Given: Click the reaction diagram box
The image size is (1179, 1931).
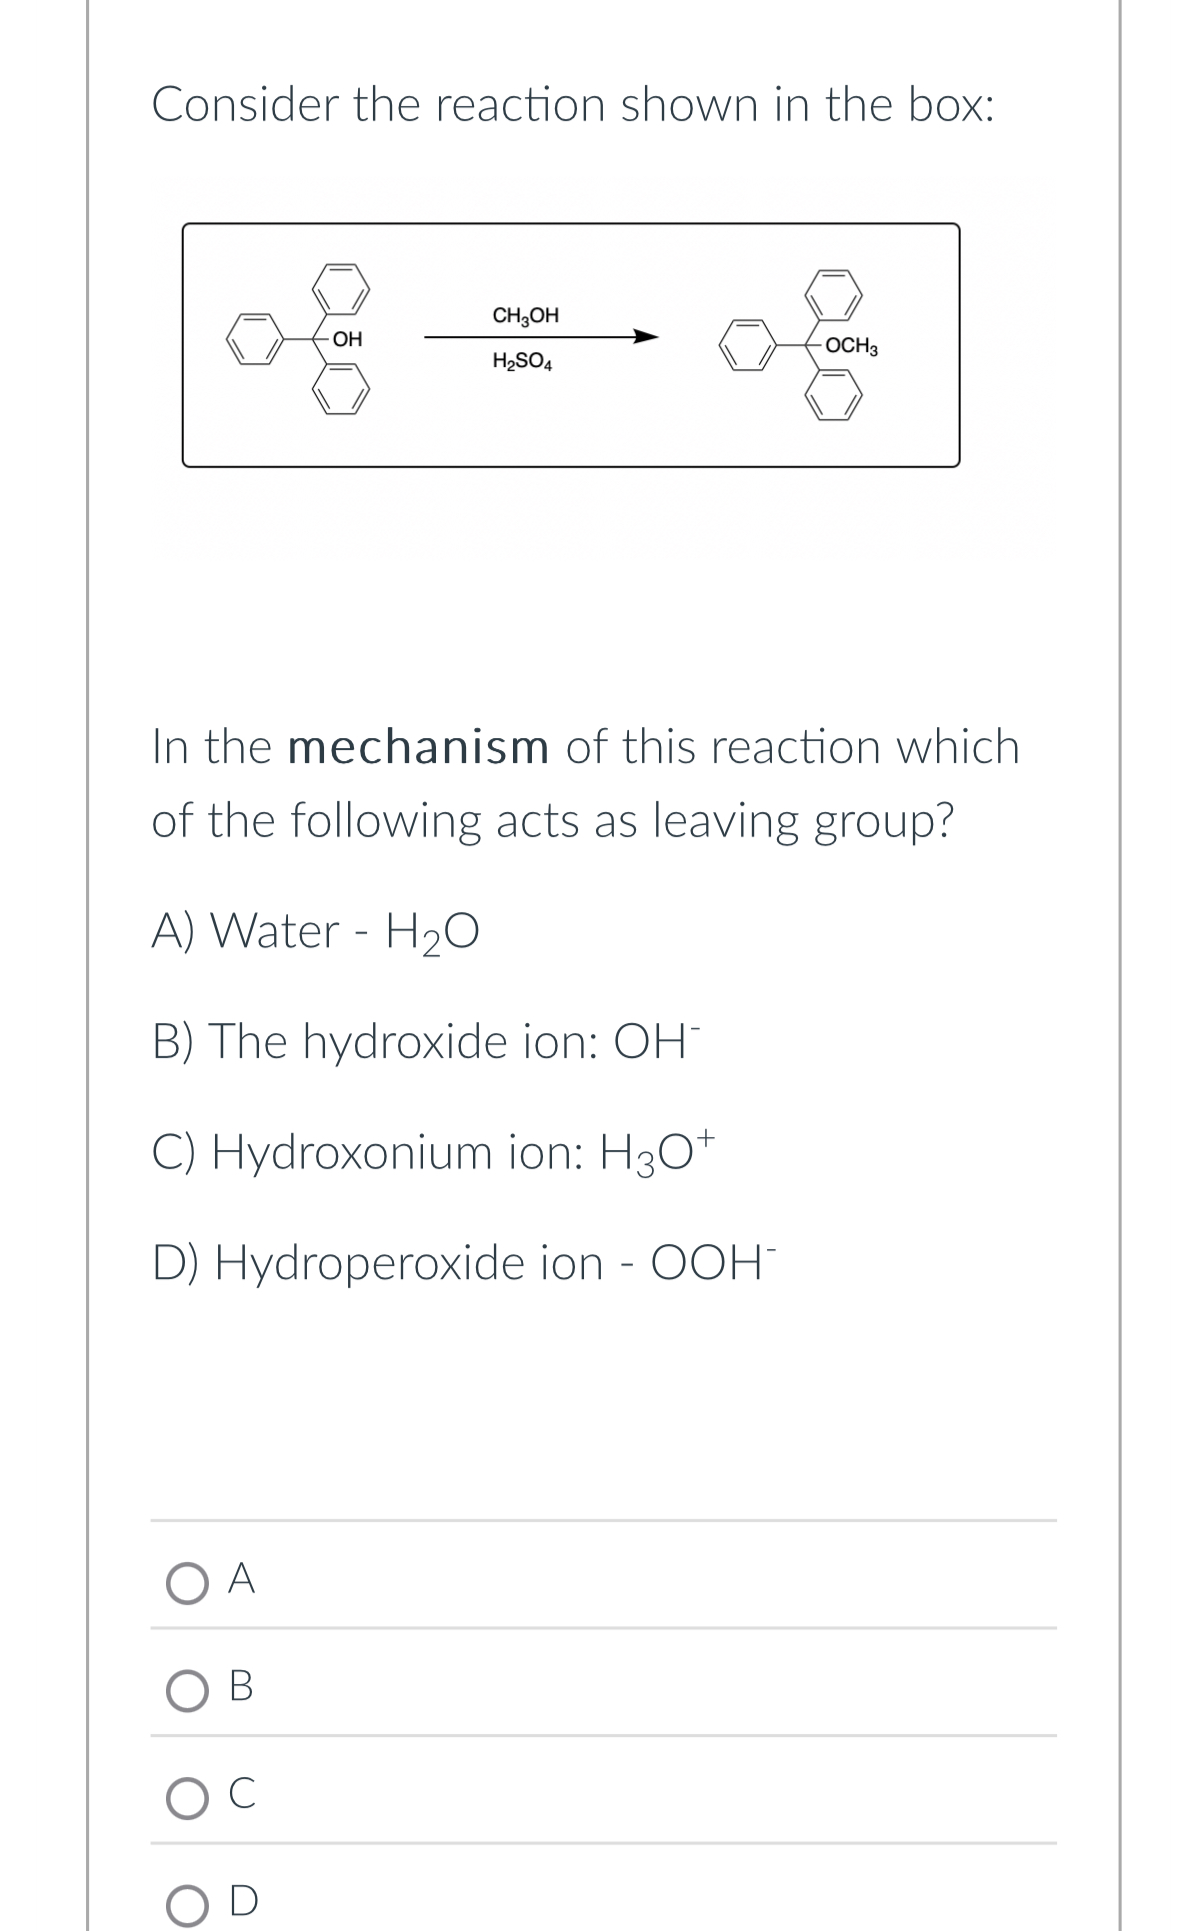Looking at the screenshot, I should pyautogui.click(x=572, y=345).
